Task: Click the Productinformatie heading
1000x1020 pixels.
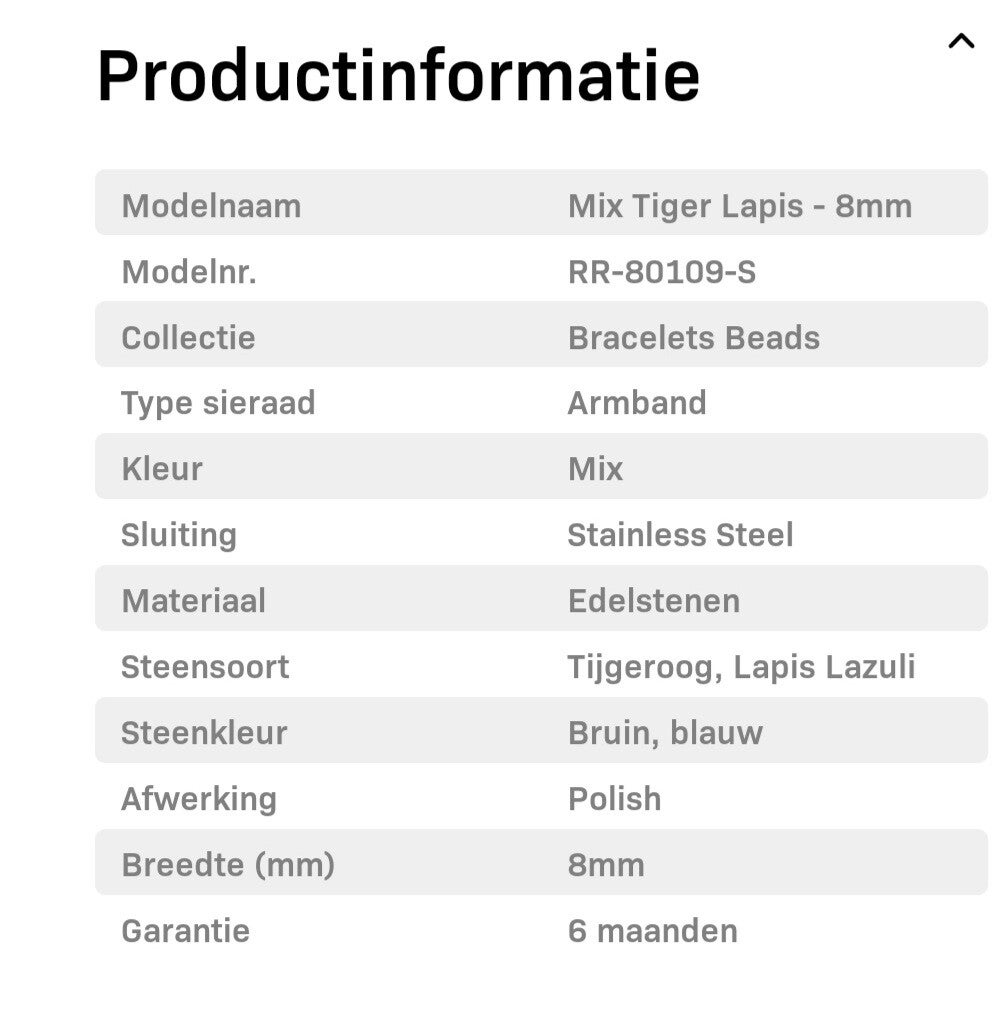Action: (x=398, y=75)
